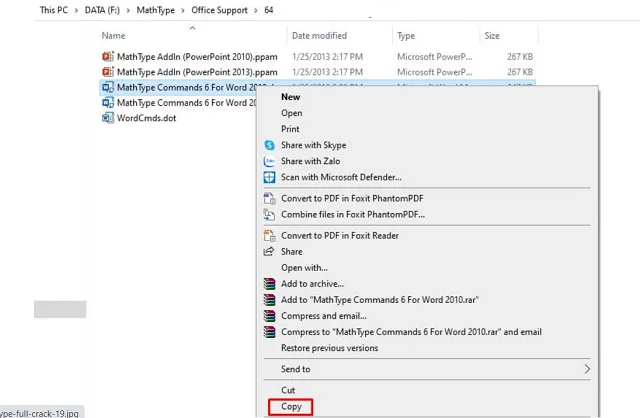Screen dimensions: 640x418
Task: Click the WinRAR icon beside Compress and email
Action: (x=269, y=316)
